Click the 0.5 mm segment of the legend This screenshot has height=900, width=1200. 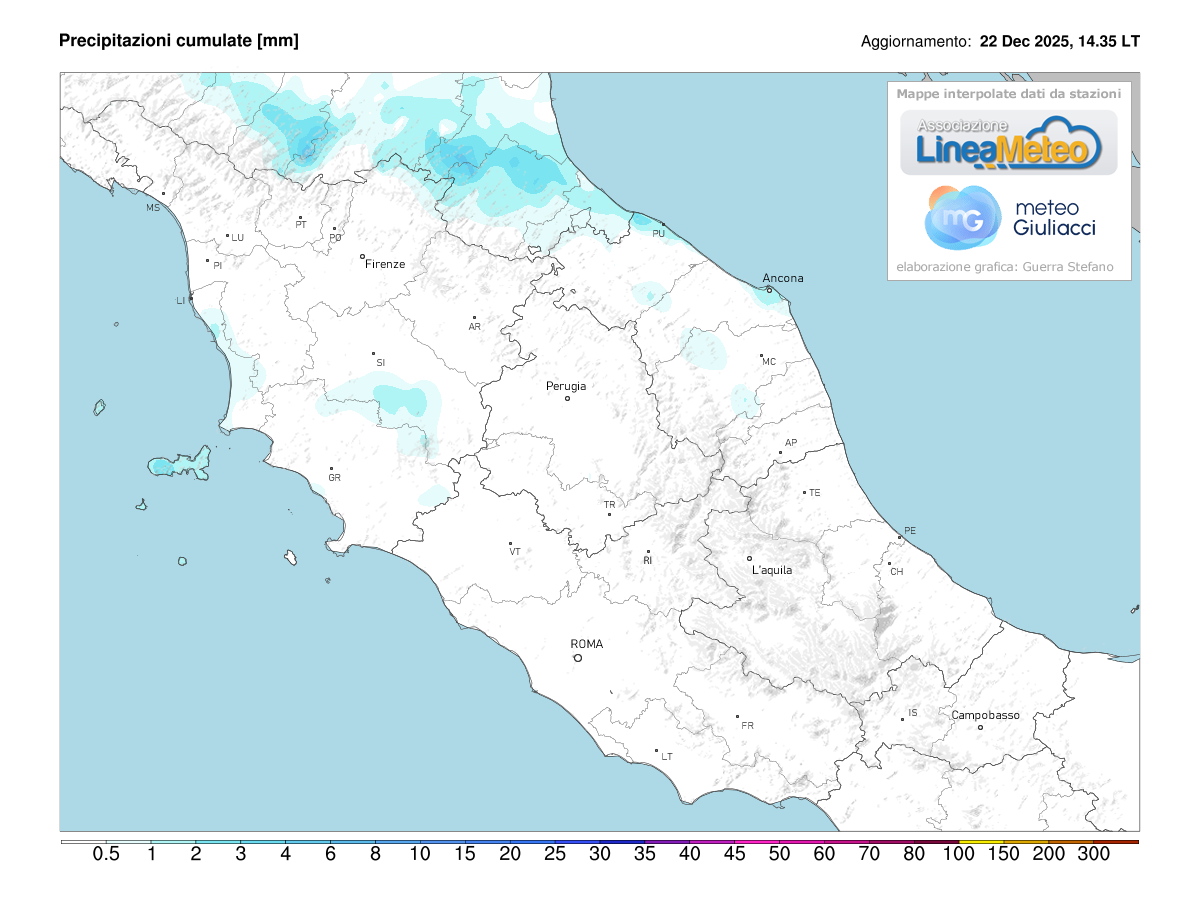pos(105,855)
